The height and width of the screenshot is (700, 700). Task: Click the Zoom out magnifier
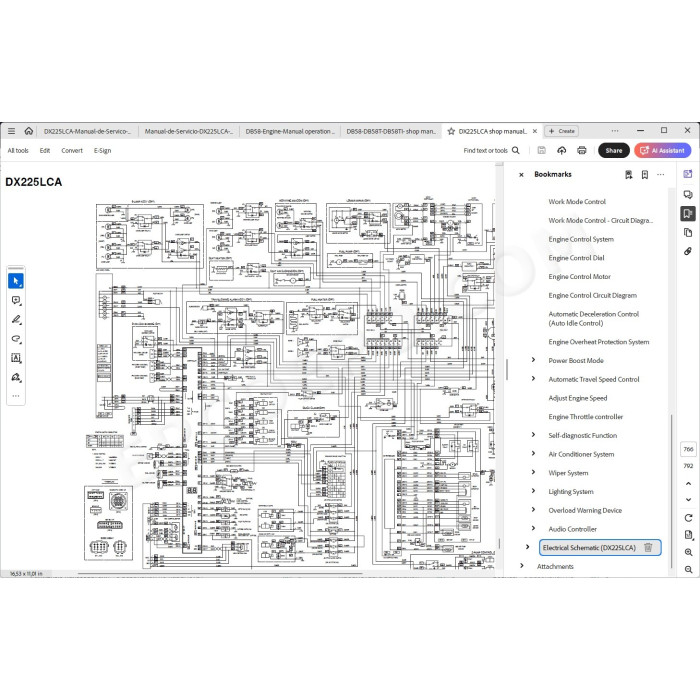[688, 569]
